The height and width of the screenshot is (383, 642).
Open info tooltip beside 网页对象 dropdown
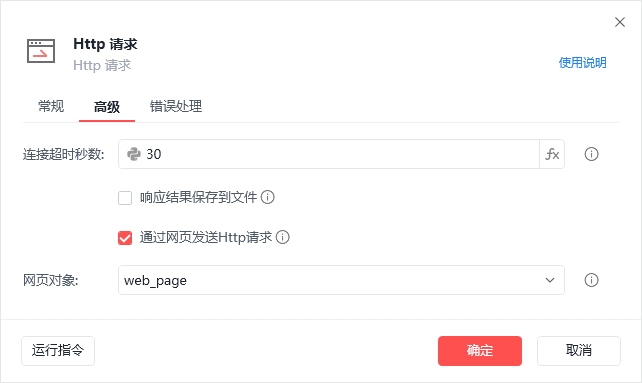[x=591, y=280]
